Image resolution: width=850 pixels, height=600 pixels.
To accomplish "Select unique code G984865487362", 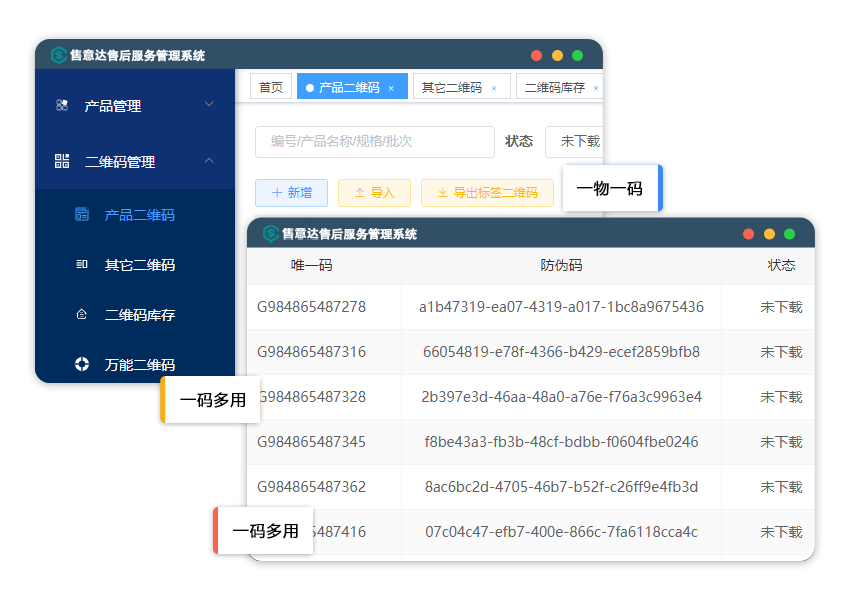I will click(x=311, y=487).
